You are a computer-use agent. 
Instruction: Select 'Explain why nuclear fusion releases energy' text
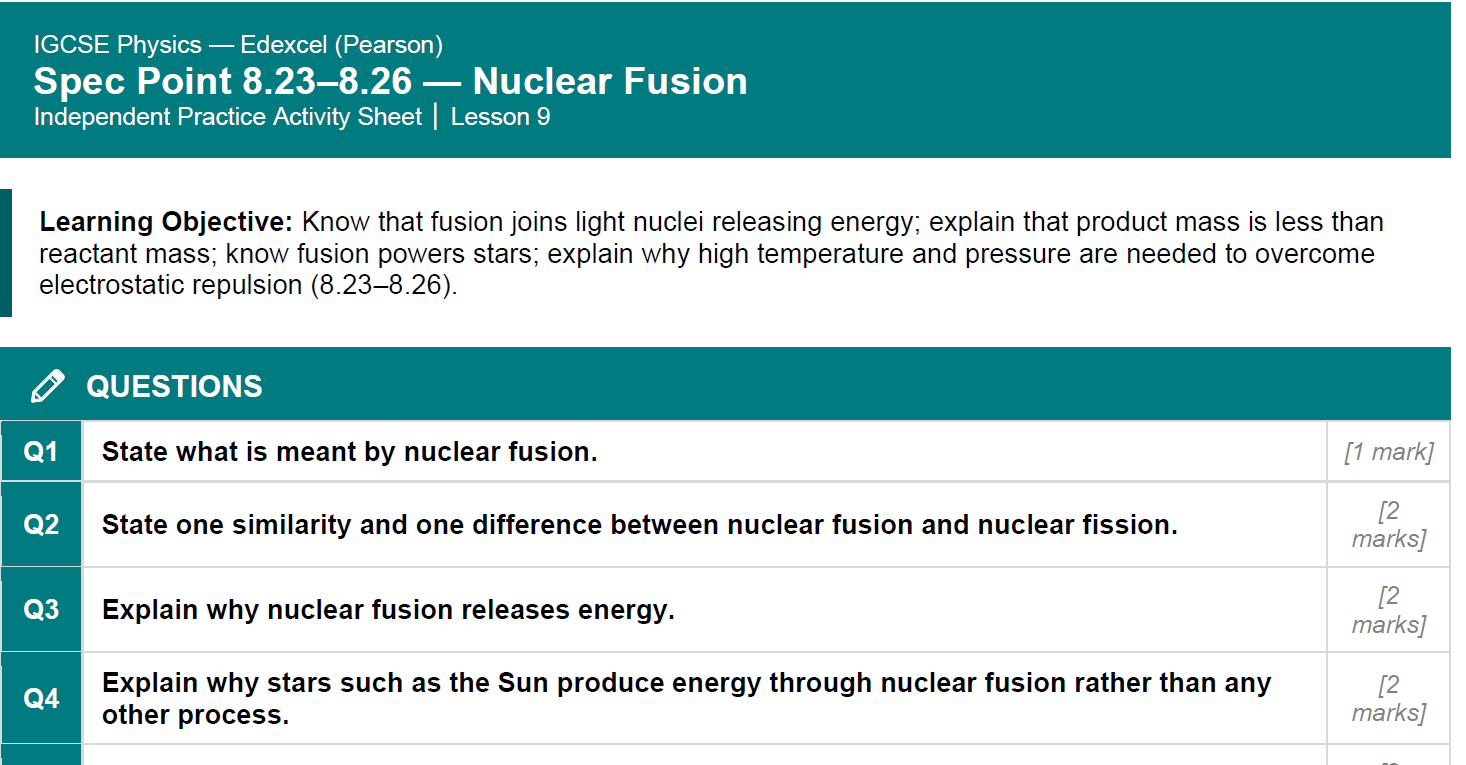pos(388,610)
